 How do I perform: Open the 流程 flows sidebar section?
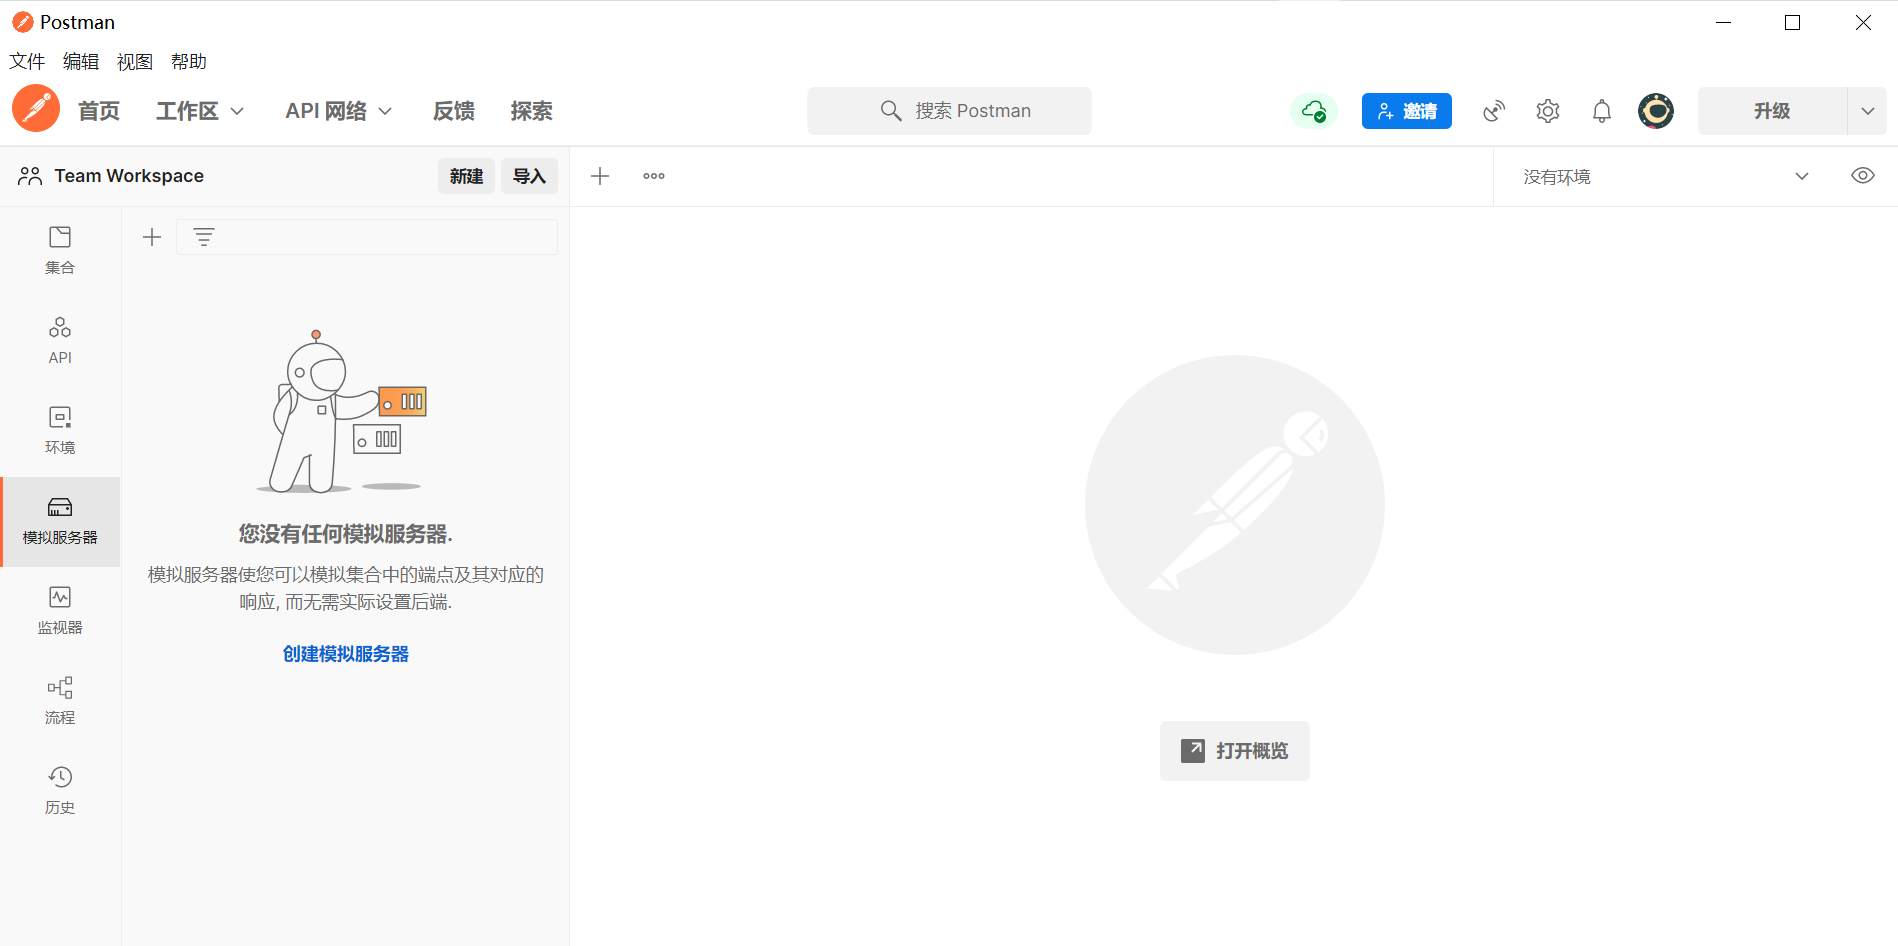click(x=60, y=701)
